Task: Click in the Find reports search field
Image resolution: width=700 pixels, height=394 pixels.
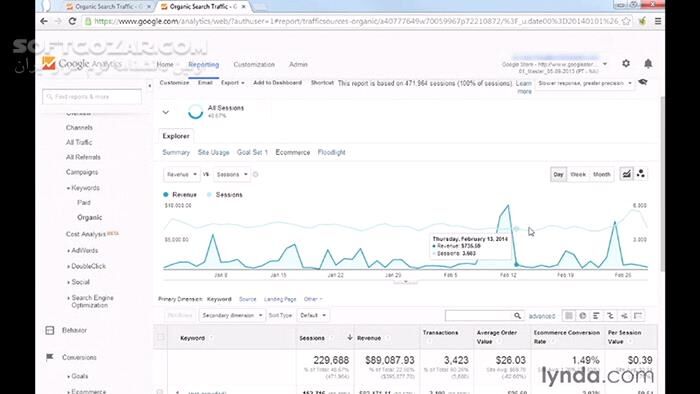Action: [92, 96]
